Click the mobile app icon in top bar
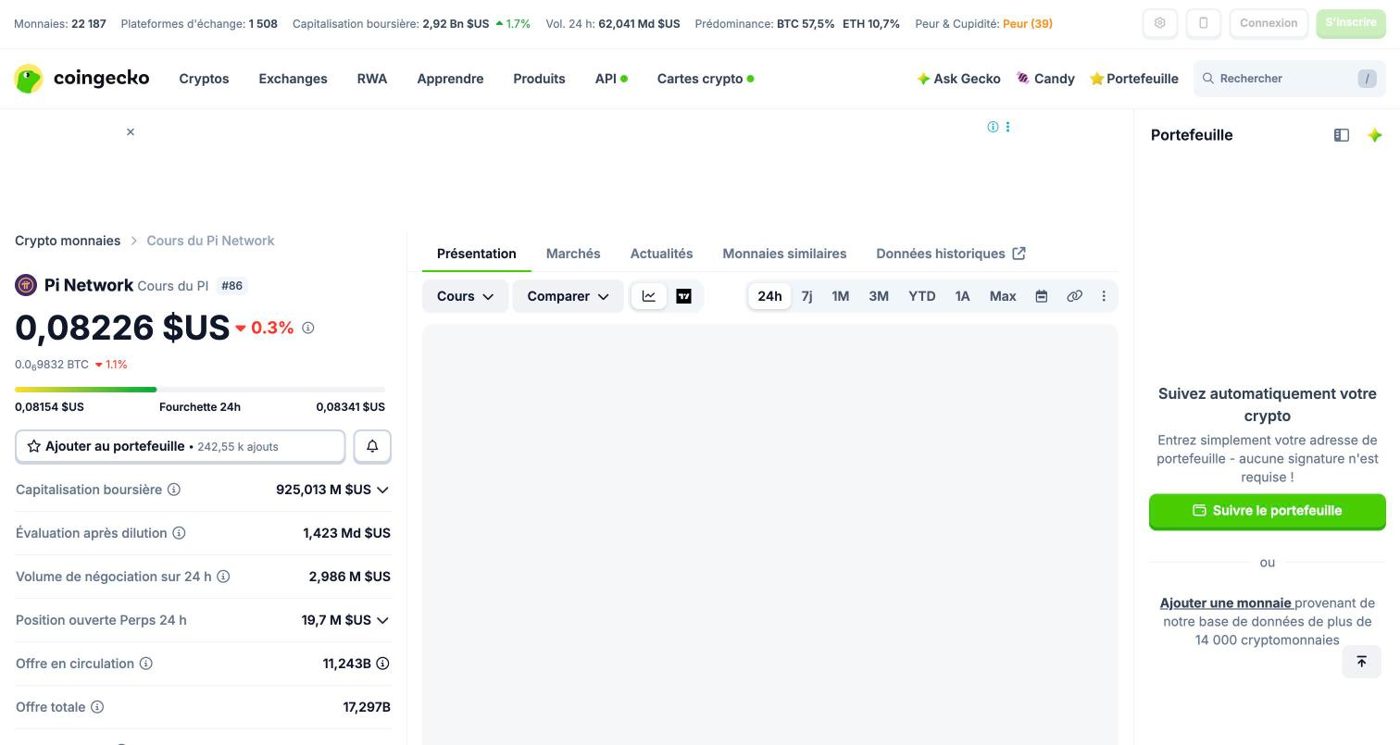This screenshot has width=1400, height=745. click(1203, 23)
